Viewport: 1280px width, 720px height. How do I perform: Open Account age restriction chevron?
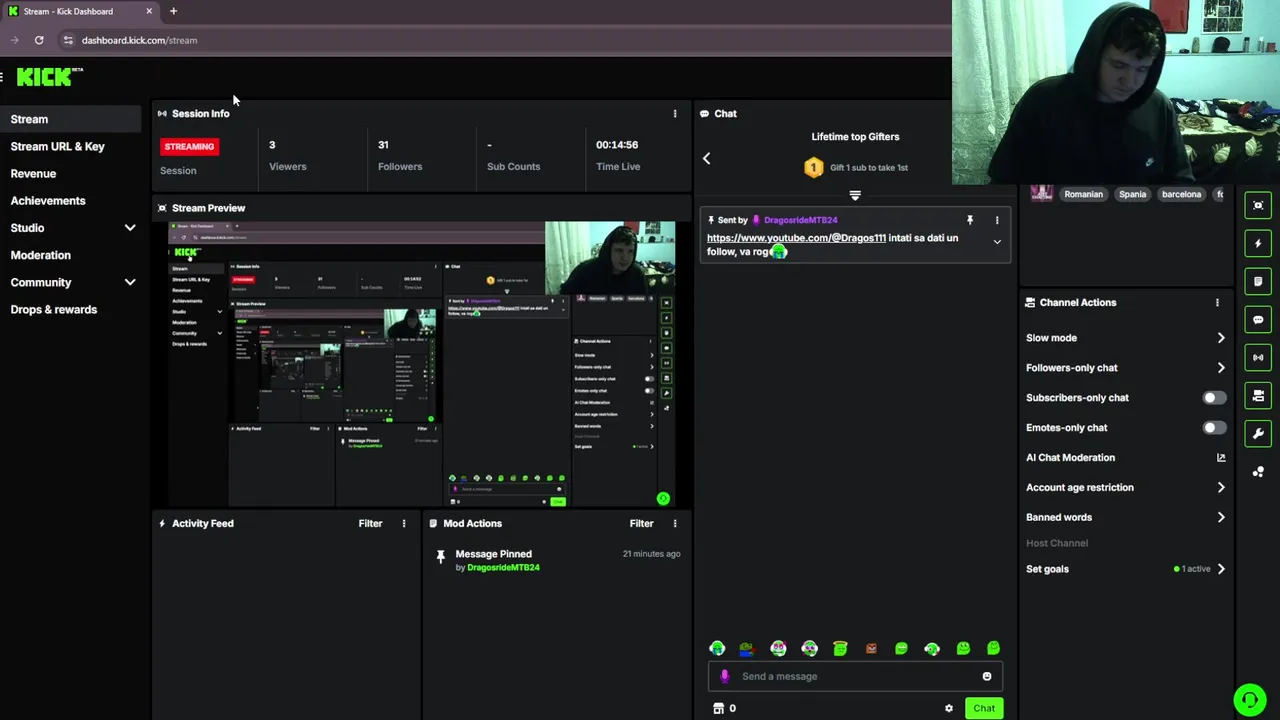pos(1221,487)
